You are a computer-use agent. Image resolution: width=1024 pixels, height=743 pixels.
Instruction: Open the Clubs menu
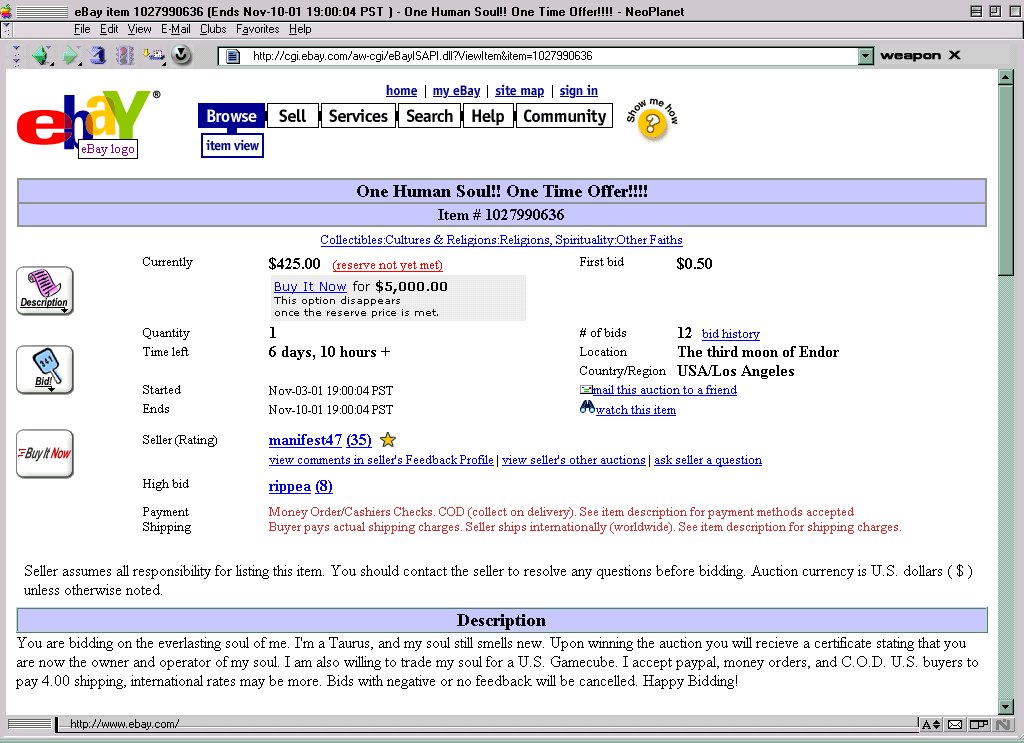[213, 29]
